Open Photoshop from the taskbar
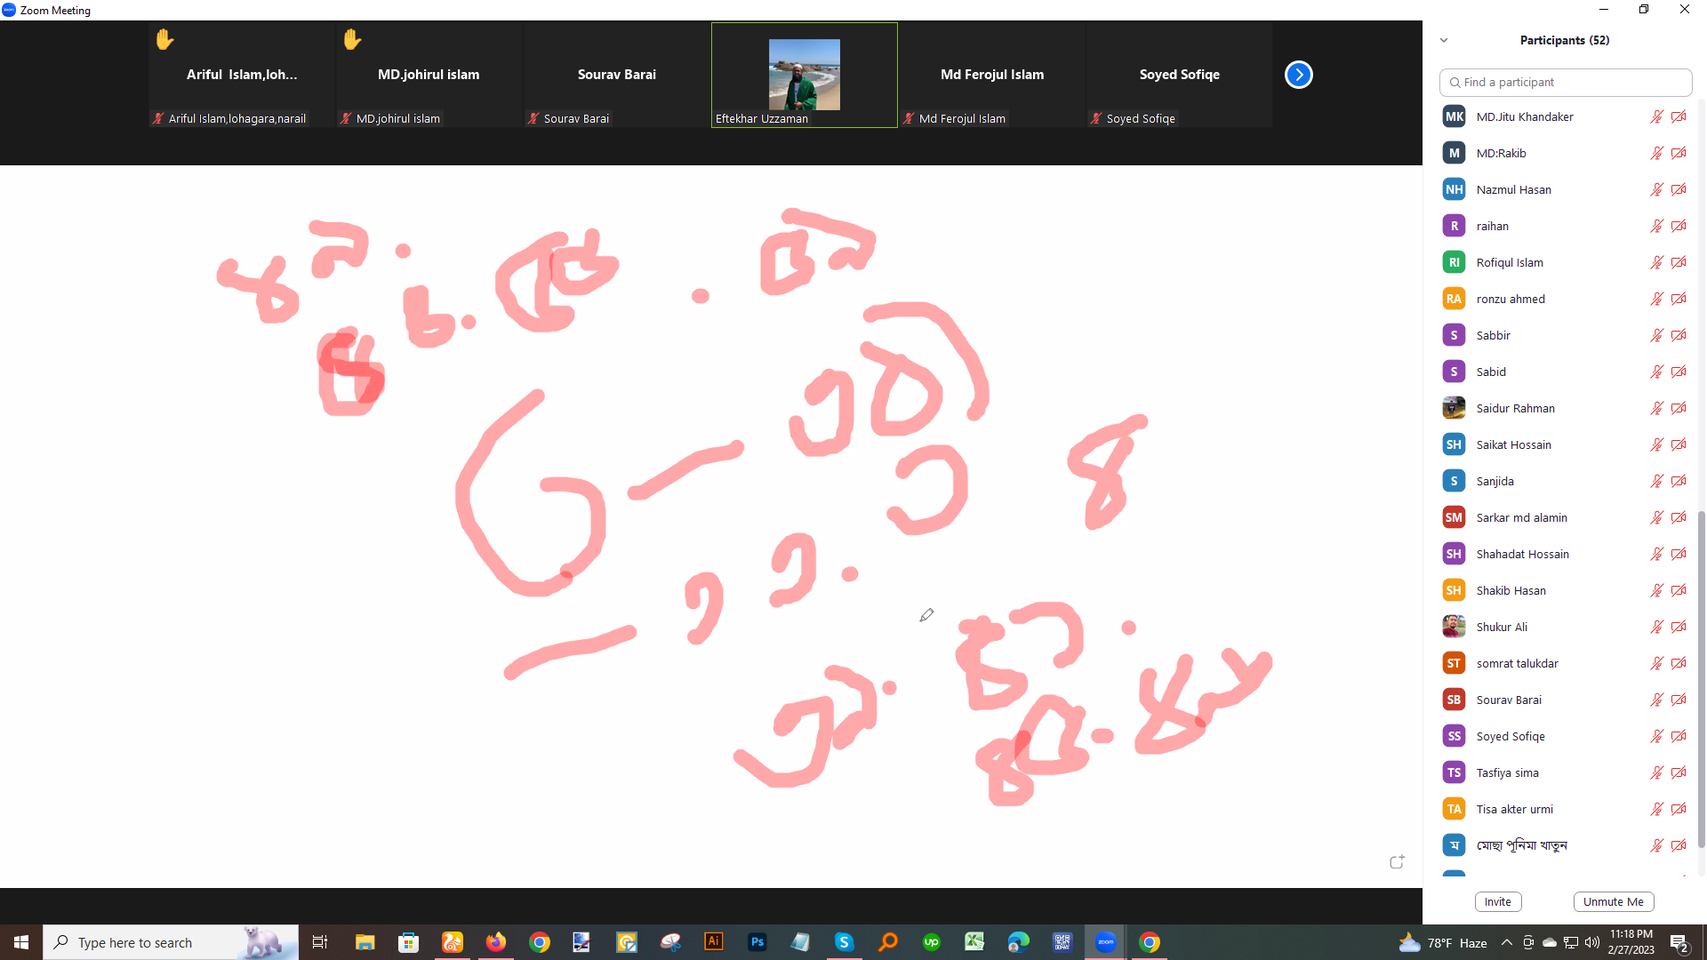The width and height of the screenshot is (1707, 960). tap(757, 942)
